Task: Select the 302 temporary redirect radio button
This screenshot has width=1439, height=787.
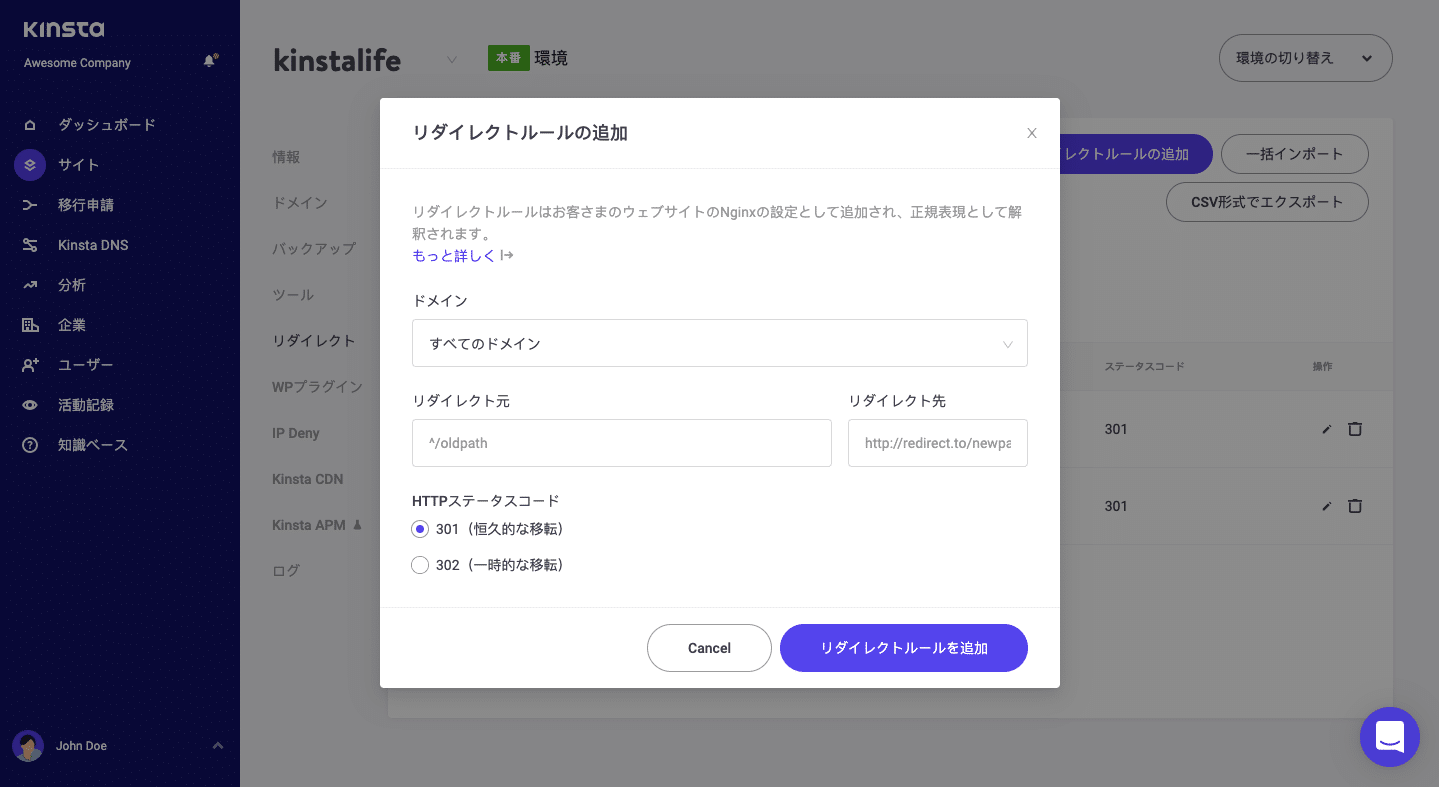Action: click(x=420, y=564)
